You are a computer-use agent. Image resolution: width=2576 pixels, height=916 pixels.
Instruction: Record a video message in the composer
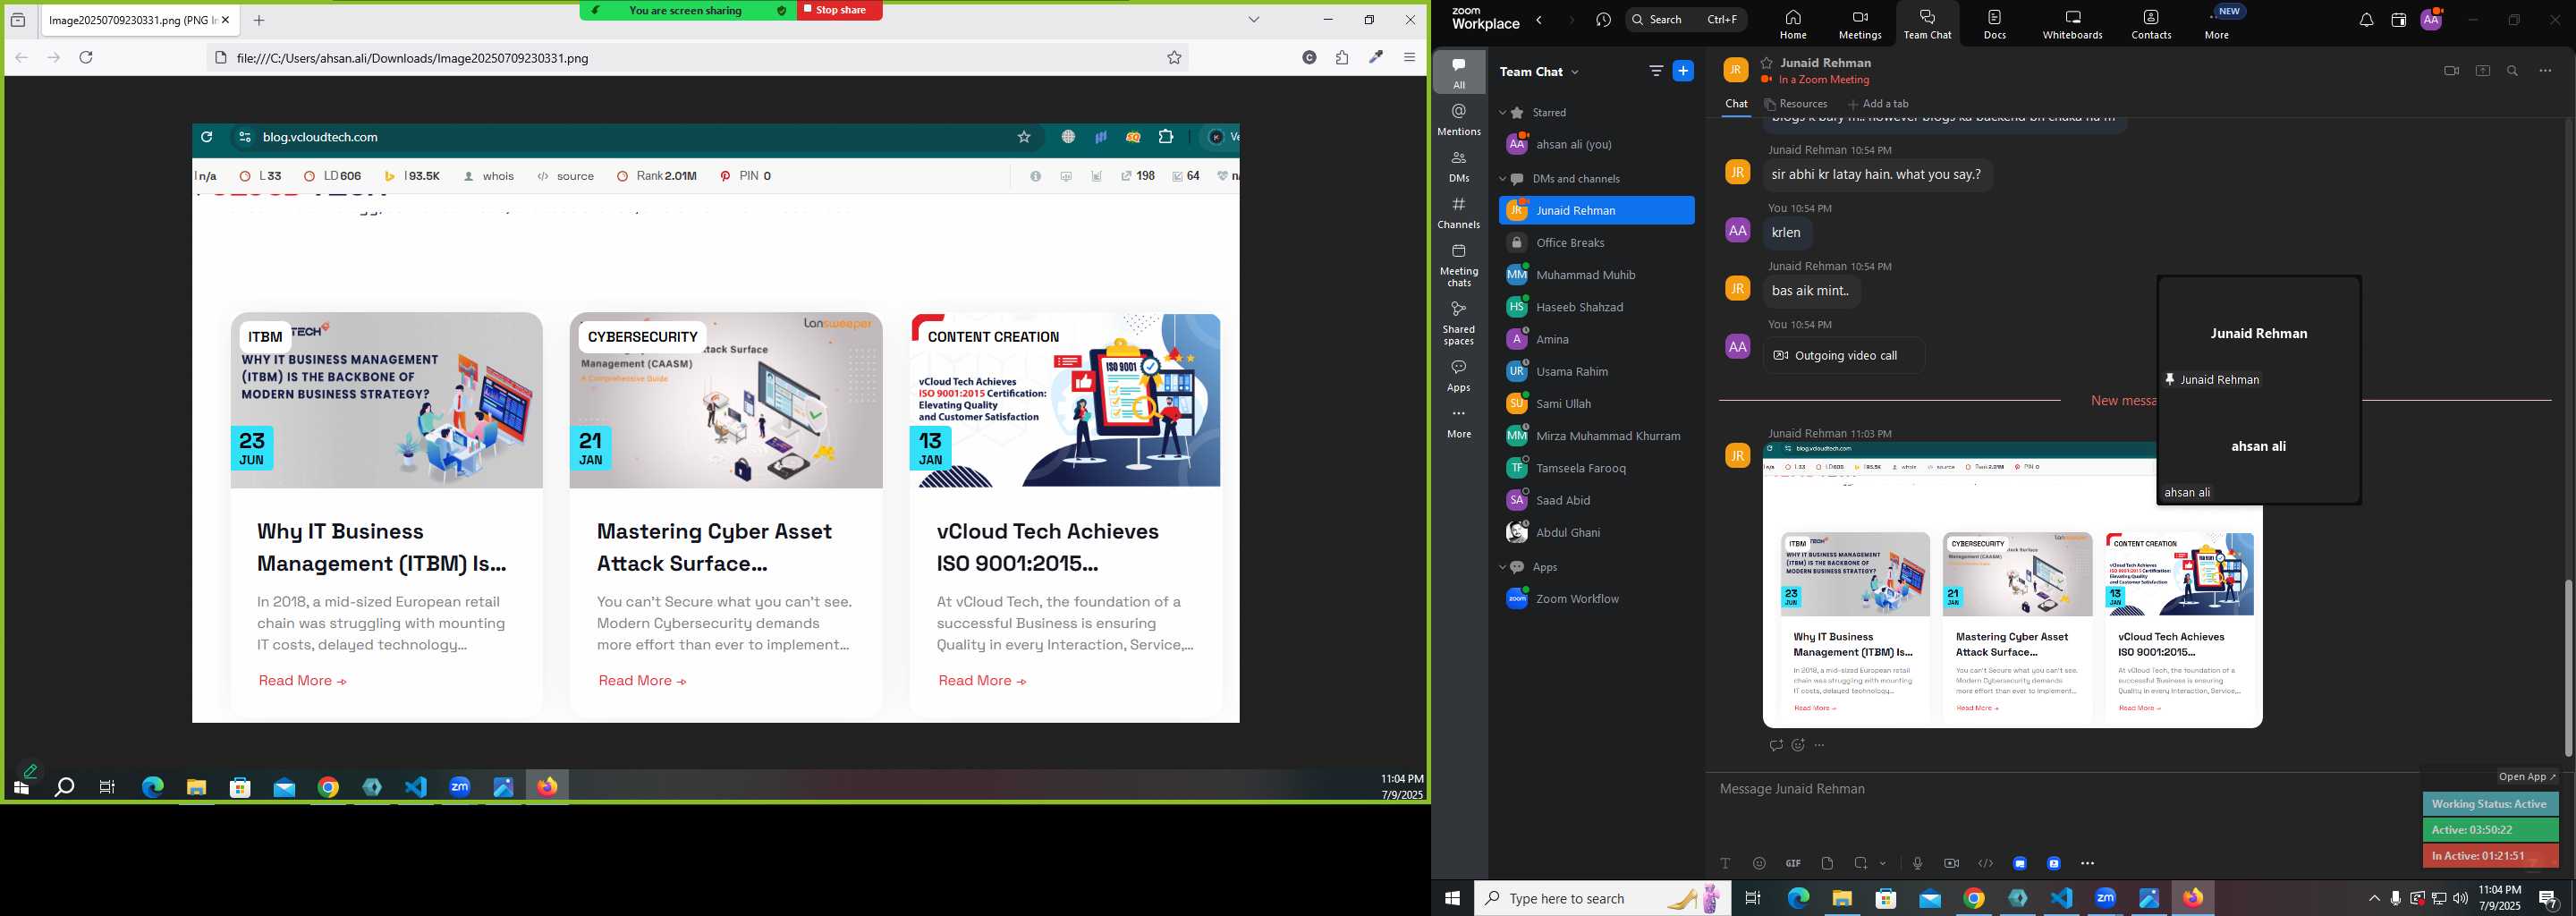pyautogui.click(x=1951, y=863)
